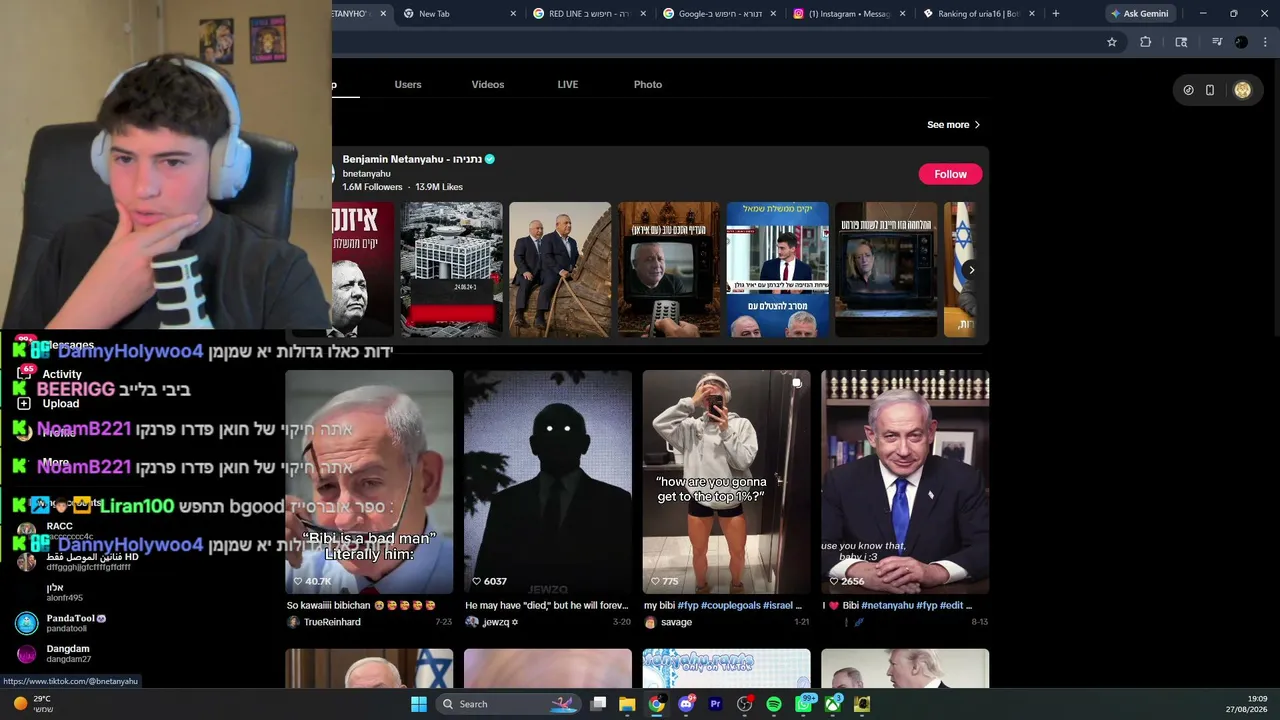Switch to the Ranking of uria16 tab

tap(980, 14)
